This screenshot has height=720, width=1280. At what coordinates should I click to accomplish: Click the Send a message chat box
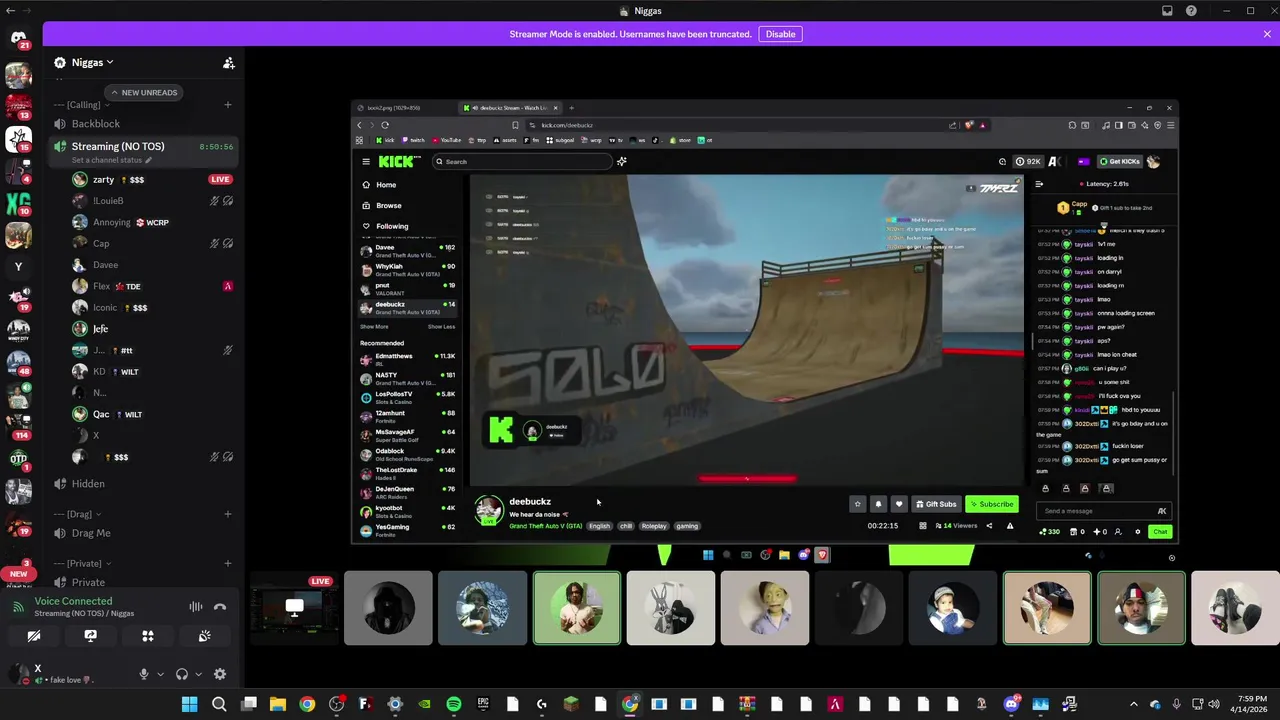tap(1104, 511)
